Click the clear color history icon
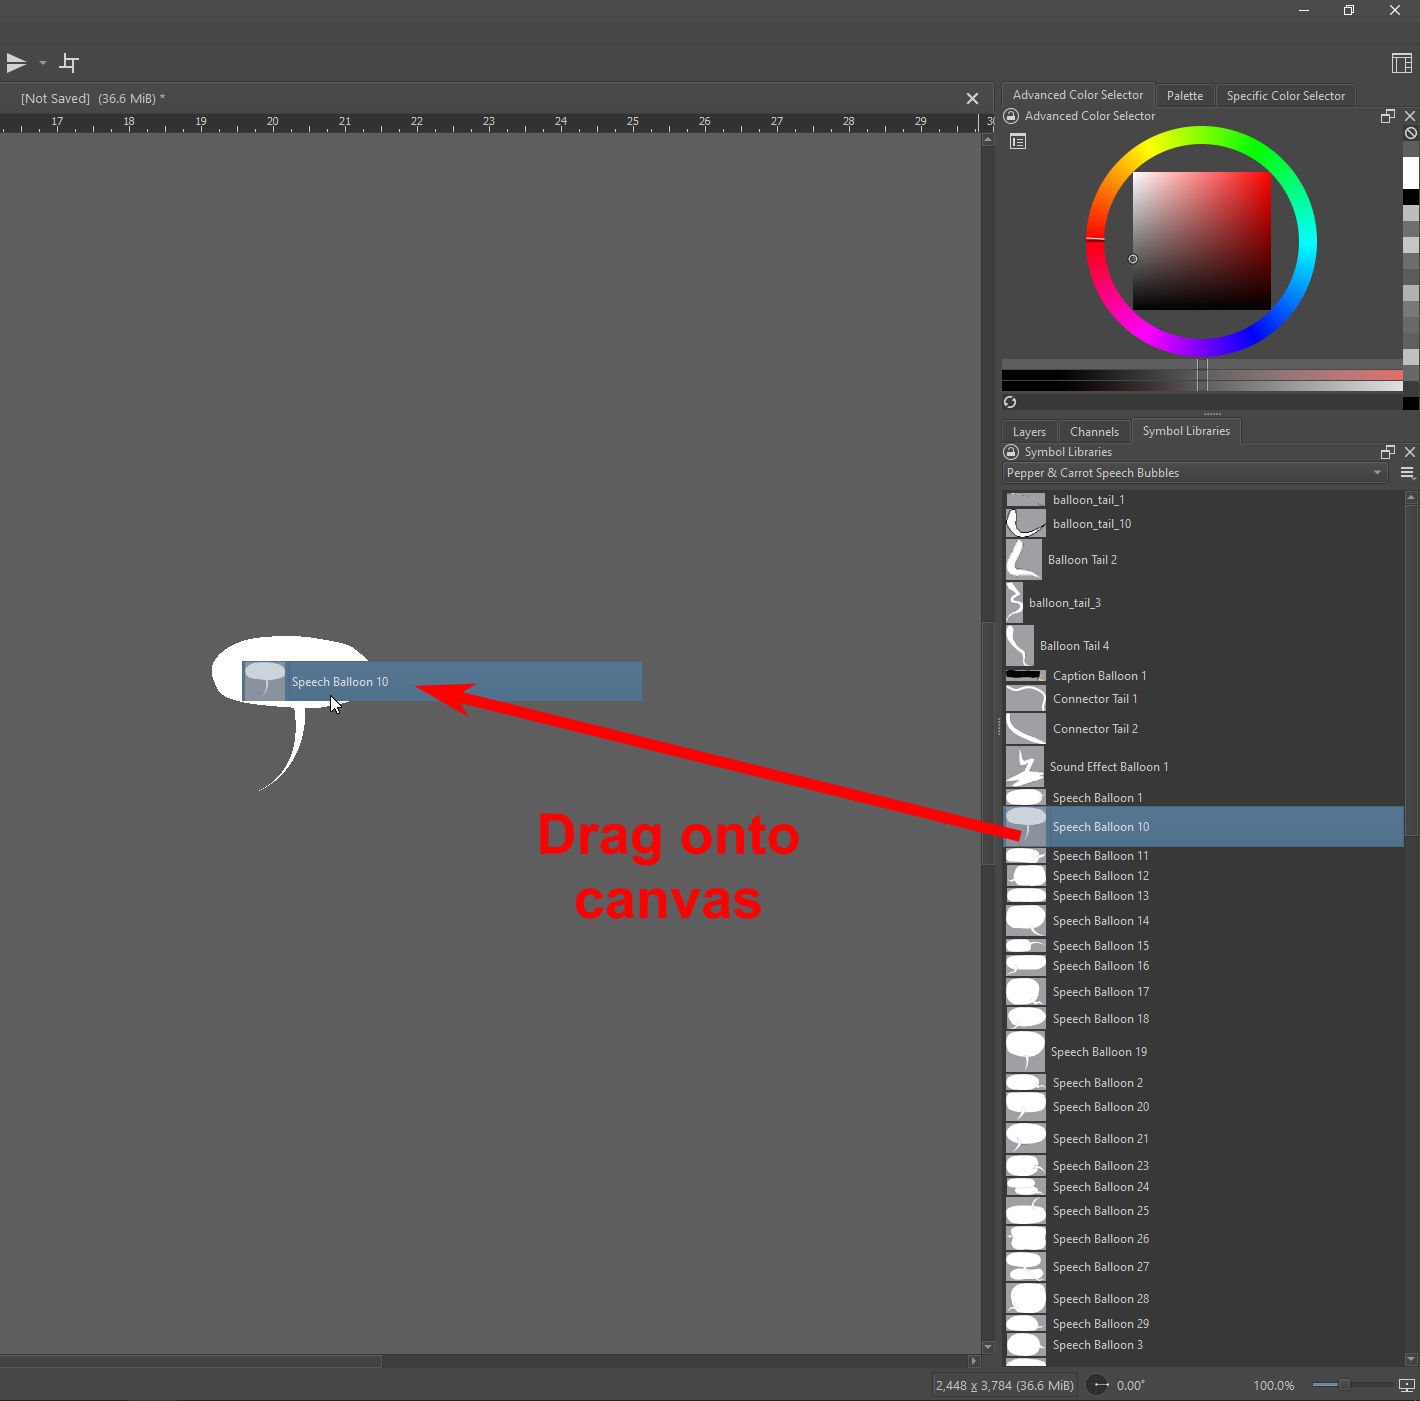The image size is (1420, 1401). [1411, 133]
